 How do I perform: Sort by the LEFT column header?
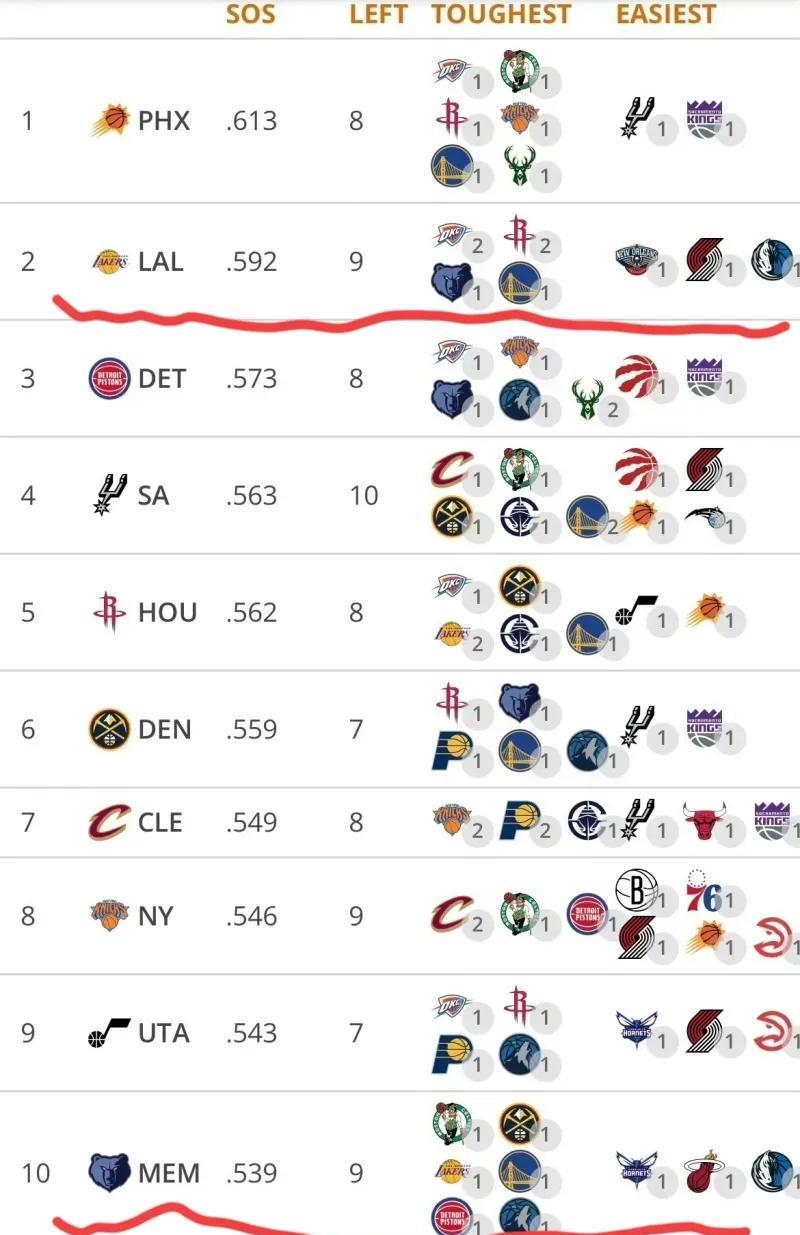pos(378,14)
